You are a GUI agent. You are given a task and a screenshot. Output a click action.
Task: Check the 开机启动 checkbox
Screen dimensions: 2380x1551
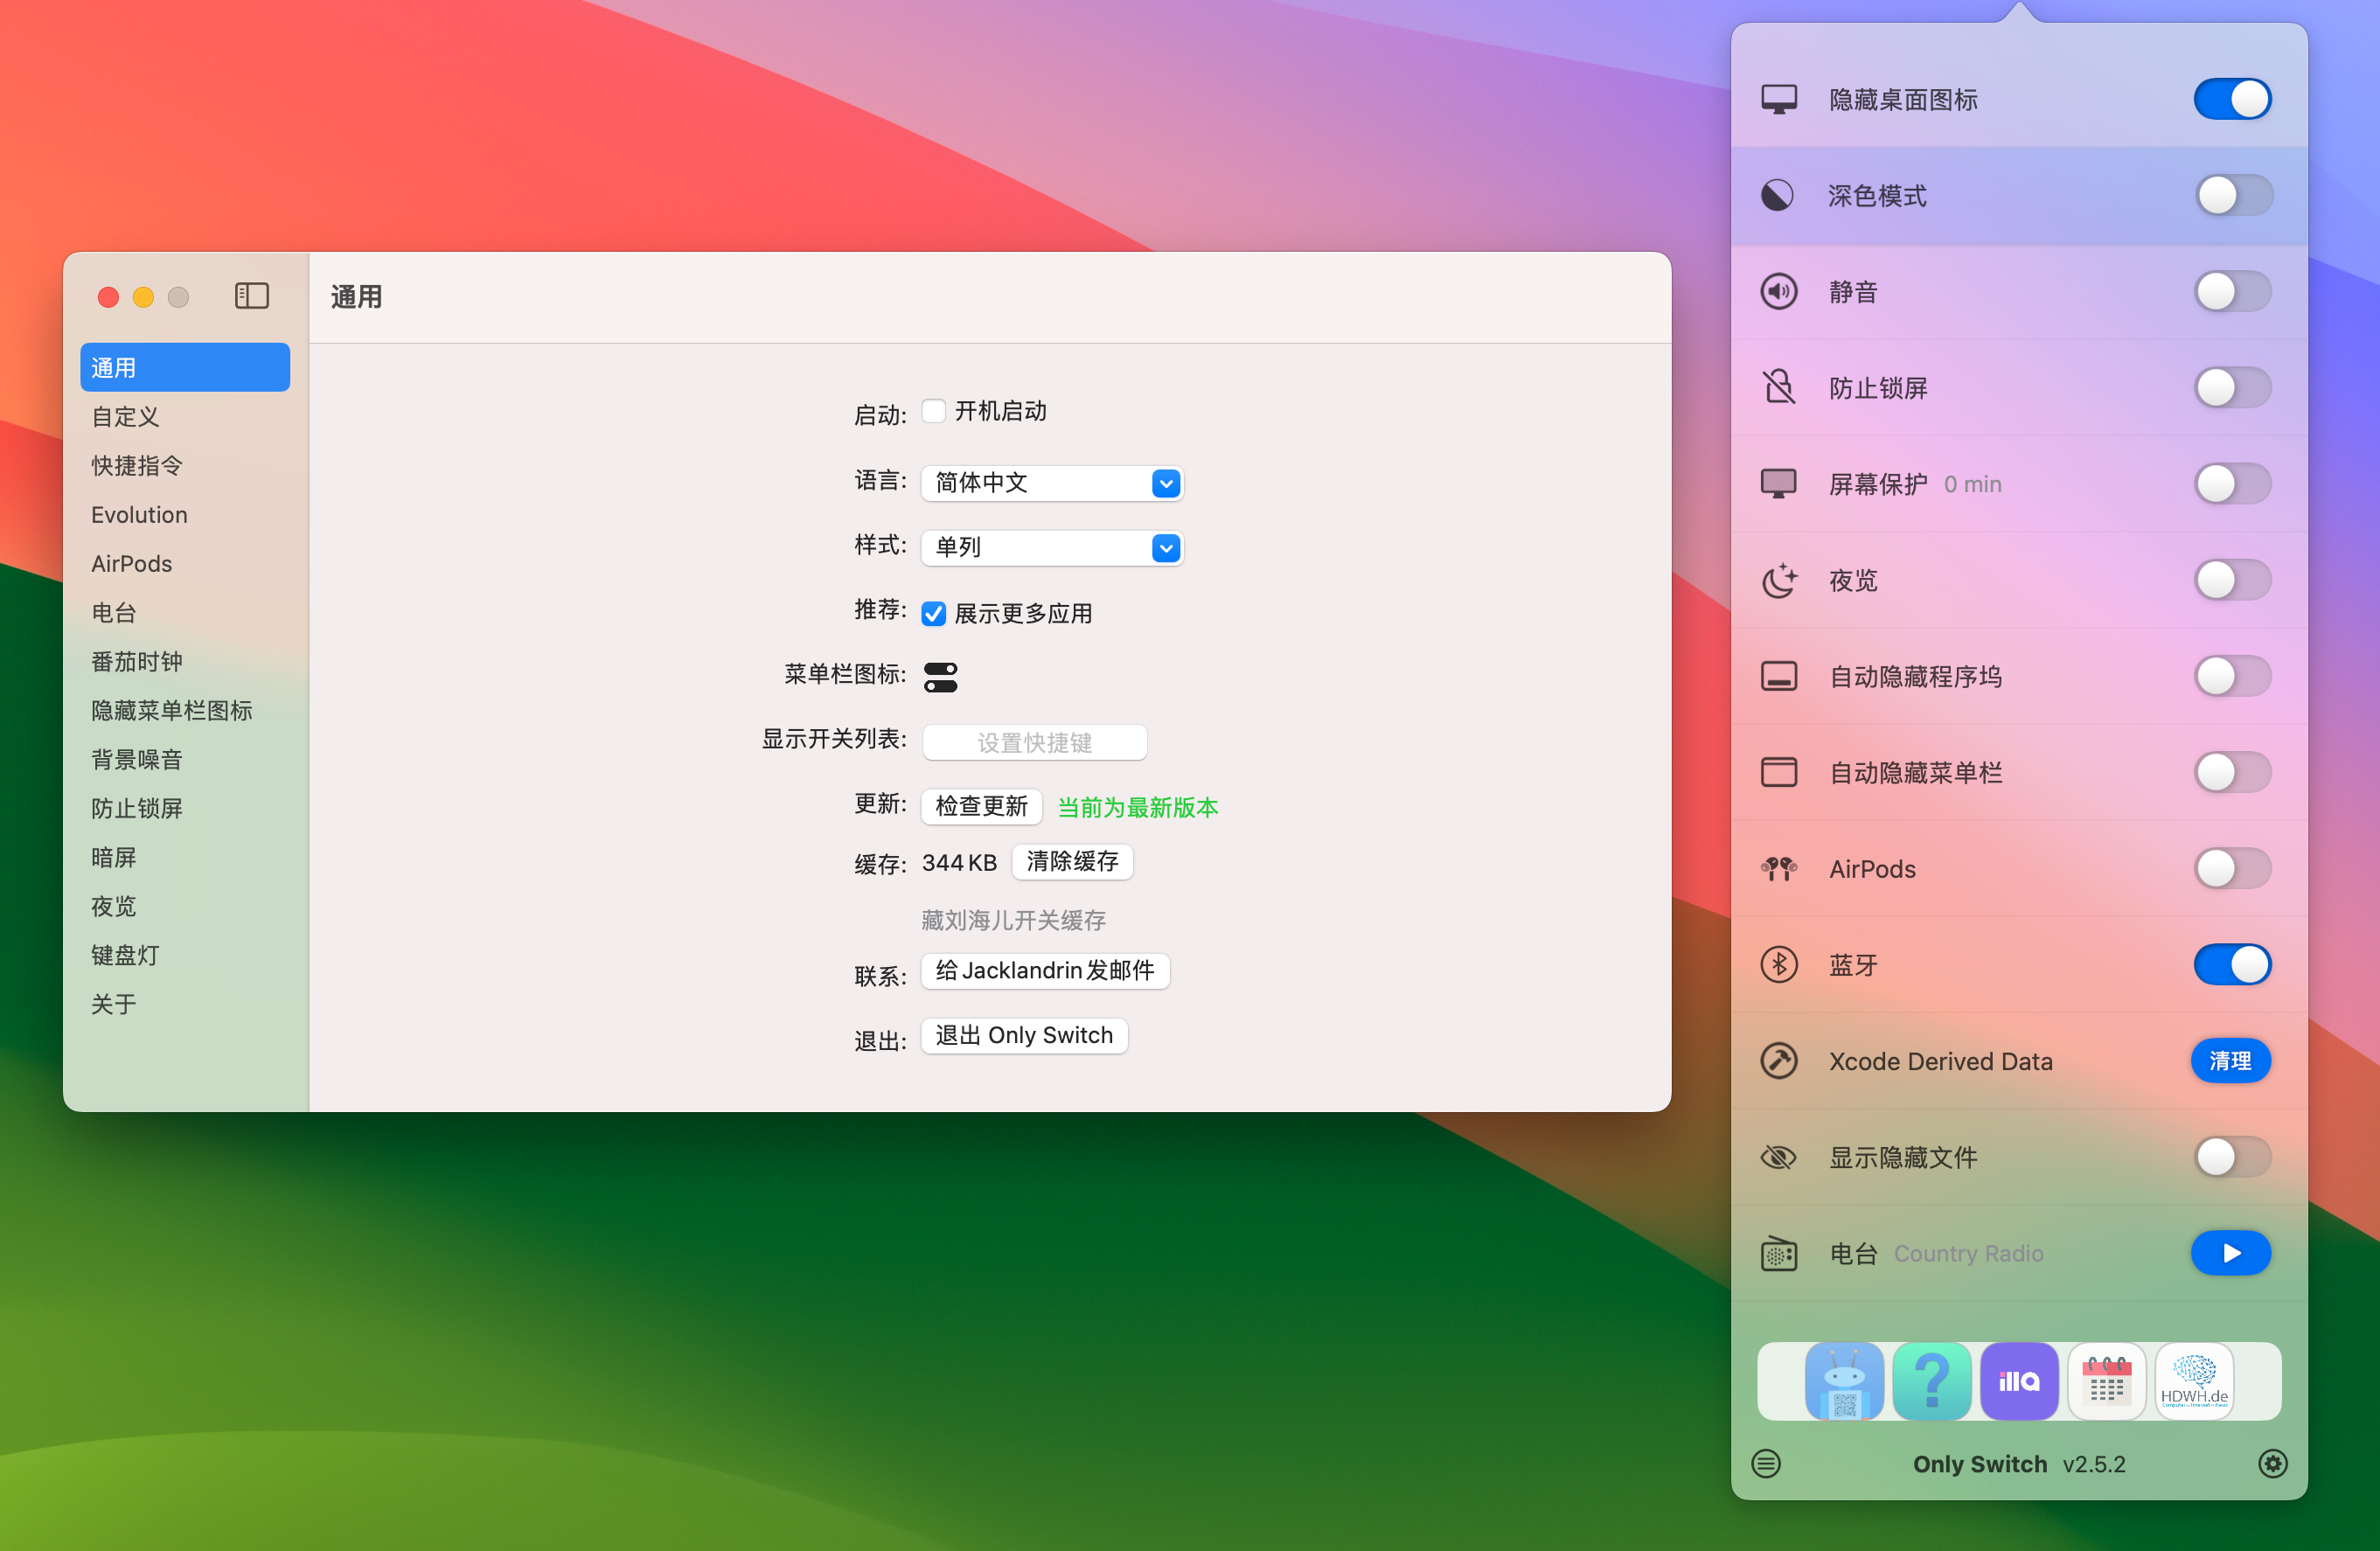(x=932, y=410)
